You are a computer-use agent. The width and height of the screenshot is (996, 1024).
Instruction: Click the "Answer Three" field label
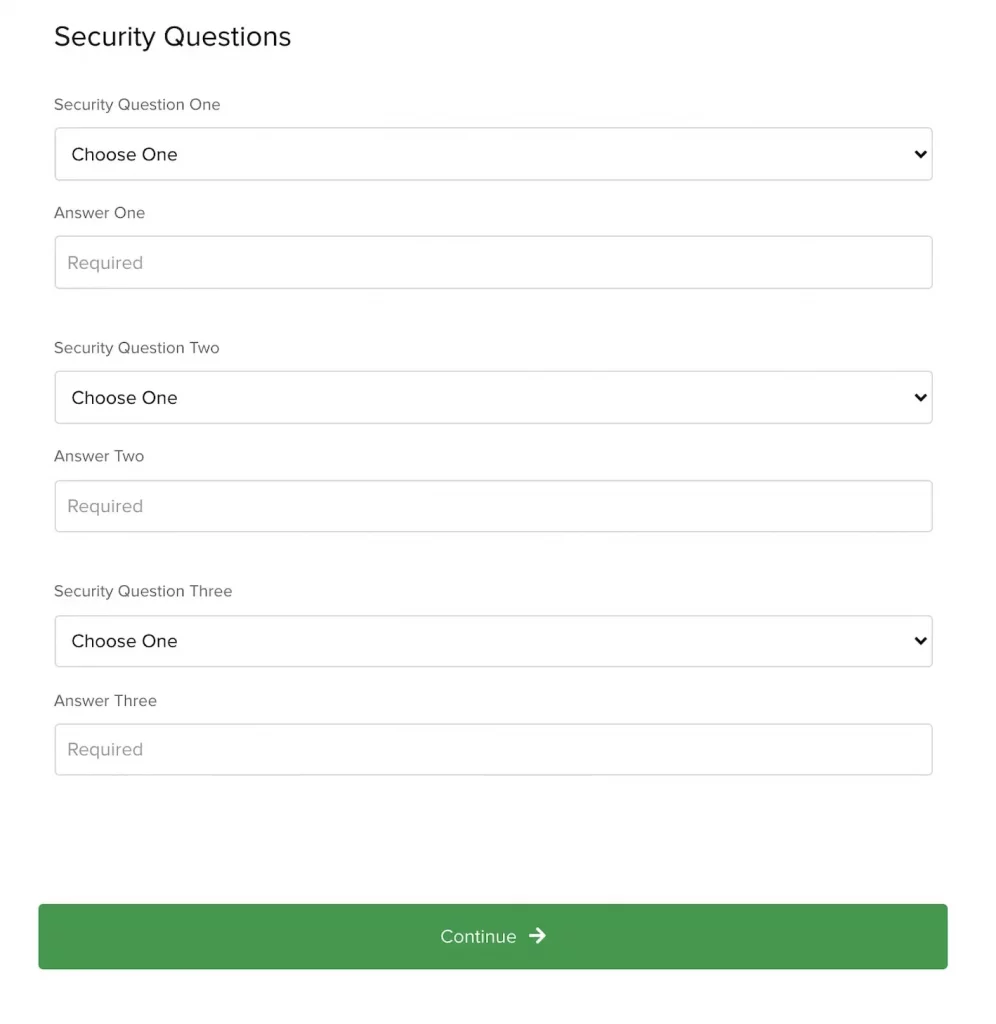[105, 701]
